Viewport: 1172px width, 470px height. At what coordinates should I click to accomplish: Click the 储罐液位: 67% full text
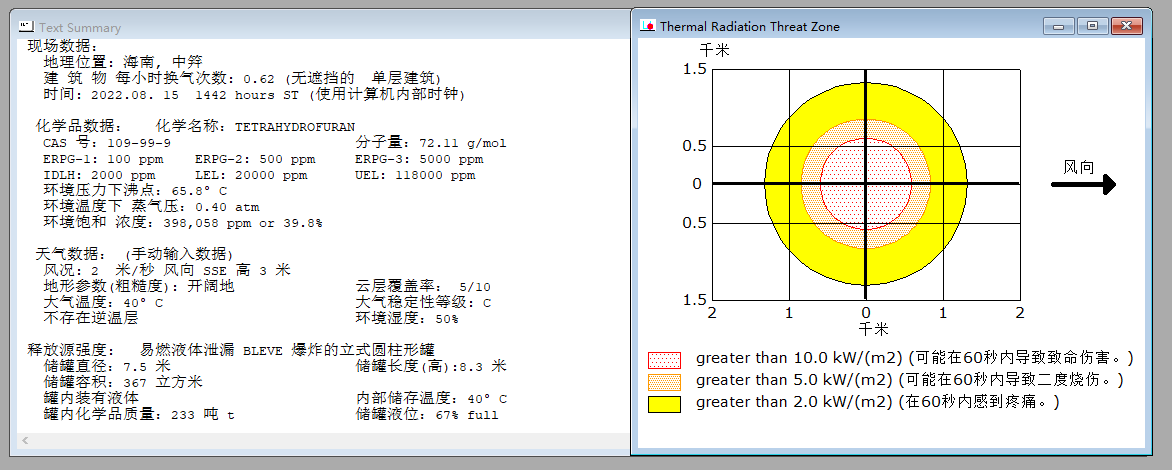point(427,415)
